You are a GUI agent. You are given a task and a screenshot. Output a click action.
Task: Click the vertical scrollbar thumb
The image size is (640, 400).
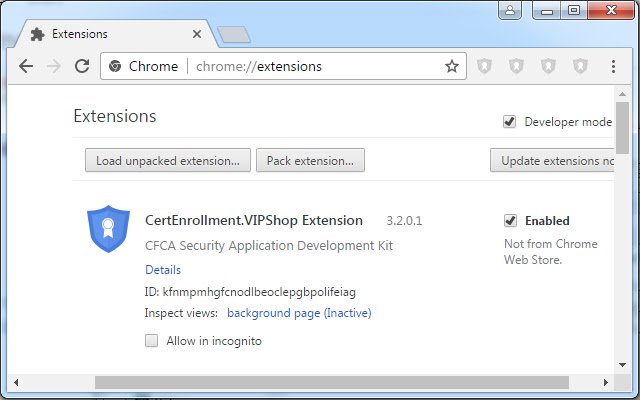coord(622,128)
